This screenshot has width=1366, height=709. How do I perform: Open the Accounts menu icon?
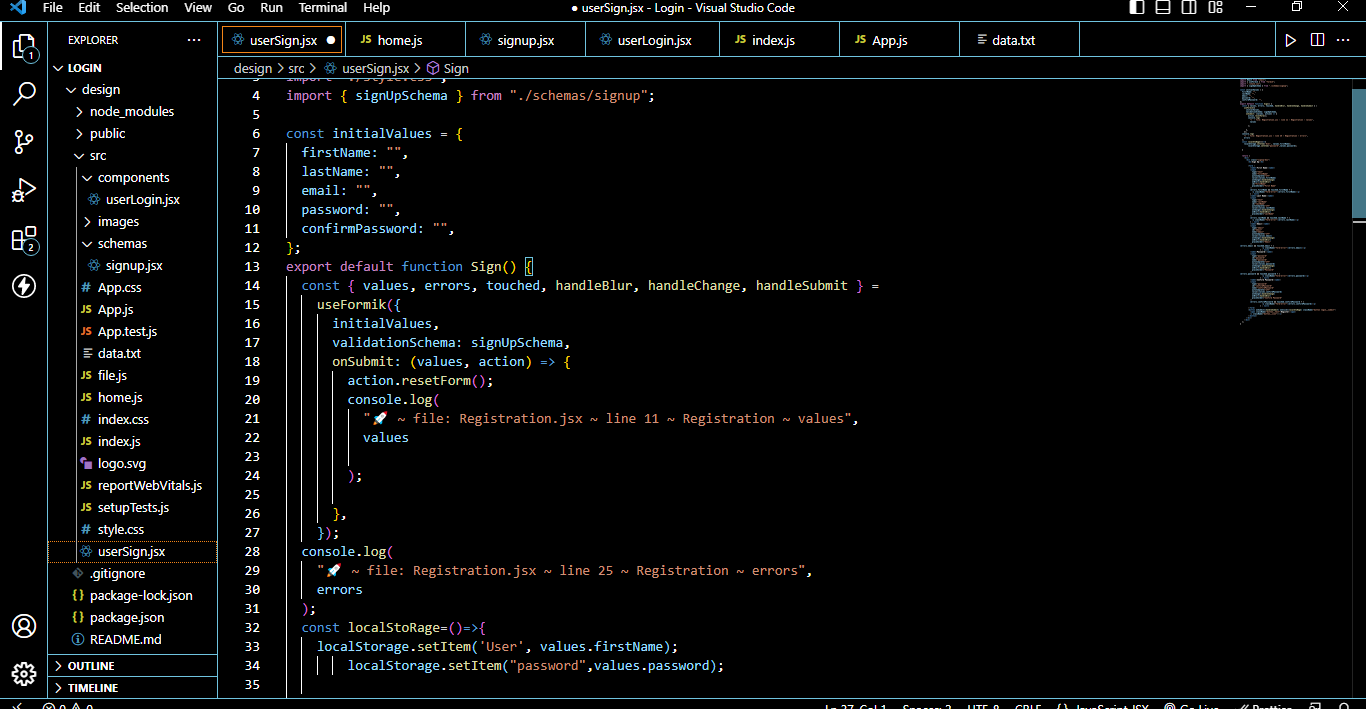[x=24, y=626]
